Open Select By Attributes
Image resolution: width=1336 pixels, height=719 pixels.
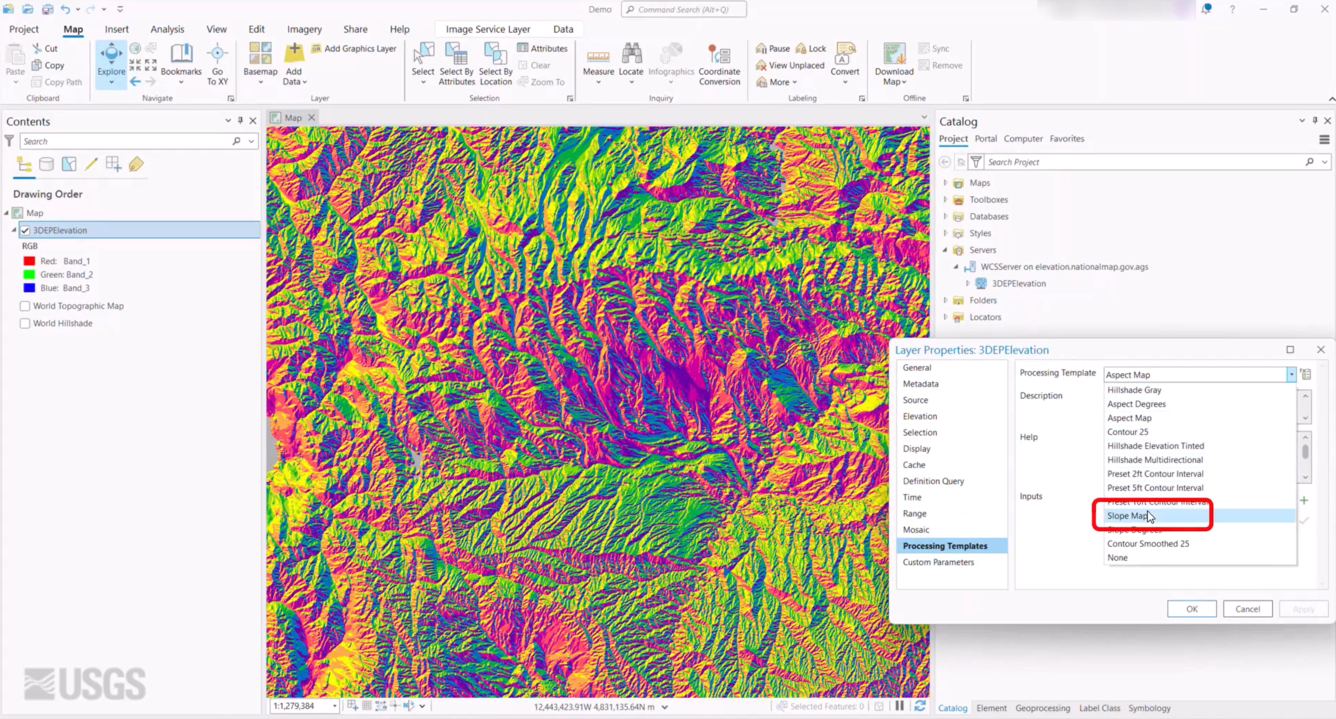457,62
